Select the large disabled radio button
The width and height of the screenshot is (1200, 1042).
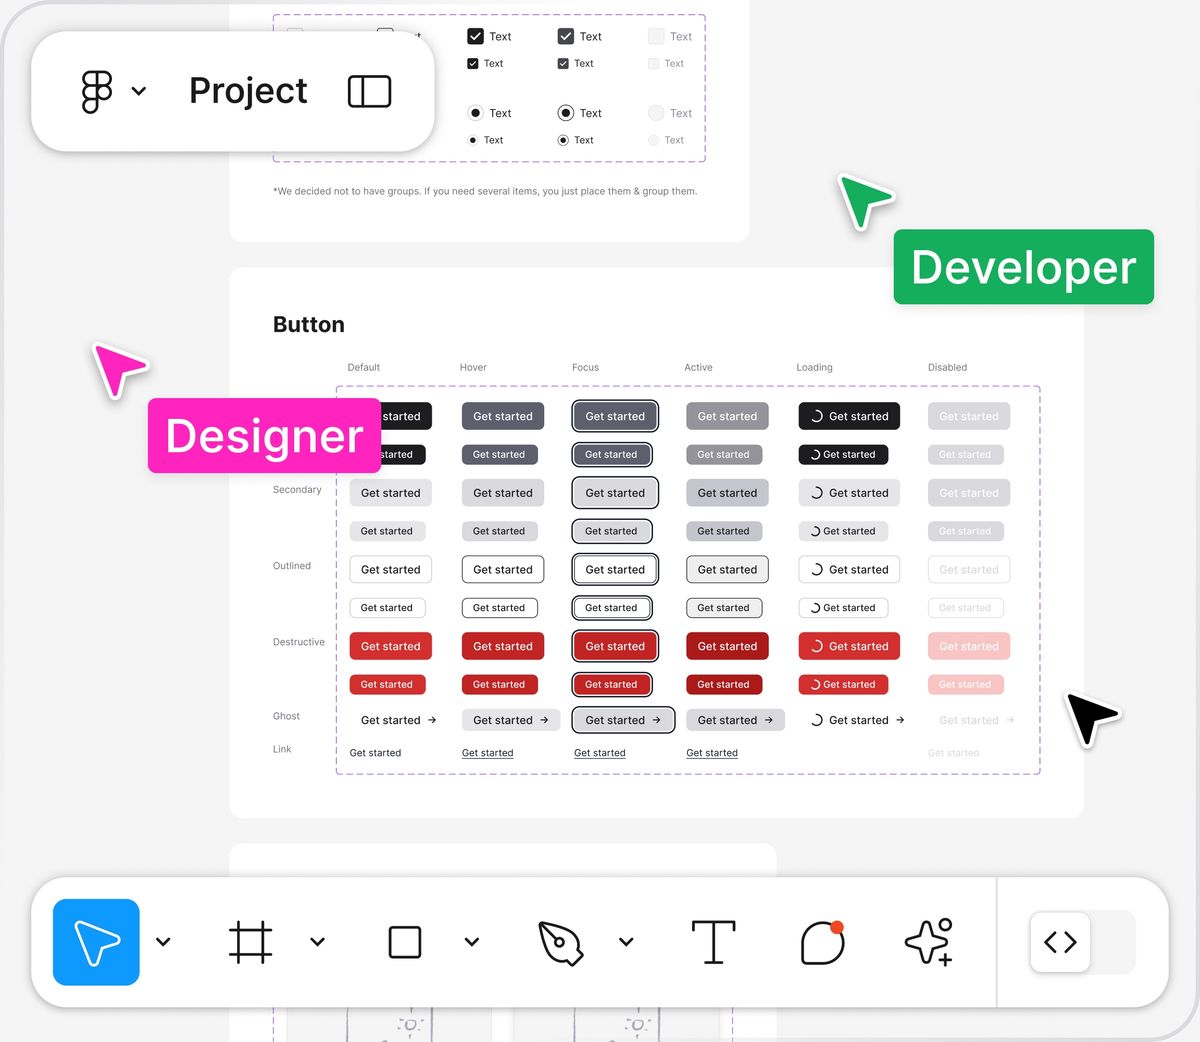656,113
